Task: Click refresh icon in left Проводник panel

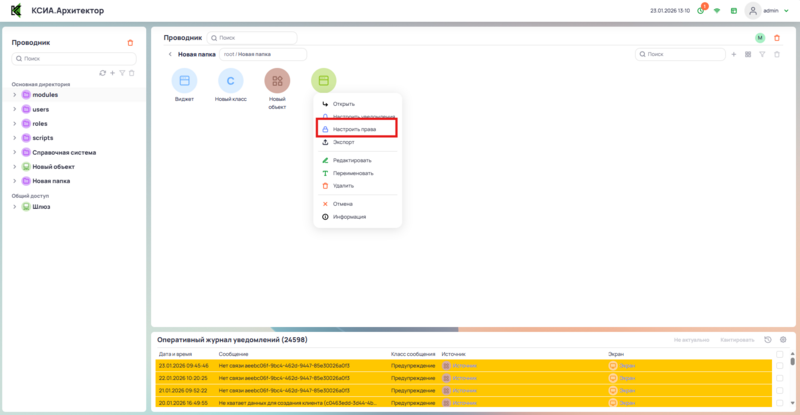Action: (x=102, y=73)
